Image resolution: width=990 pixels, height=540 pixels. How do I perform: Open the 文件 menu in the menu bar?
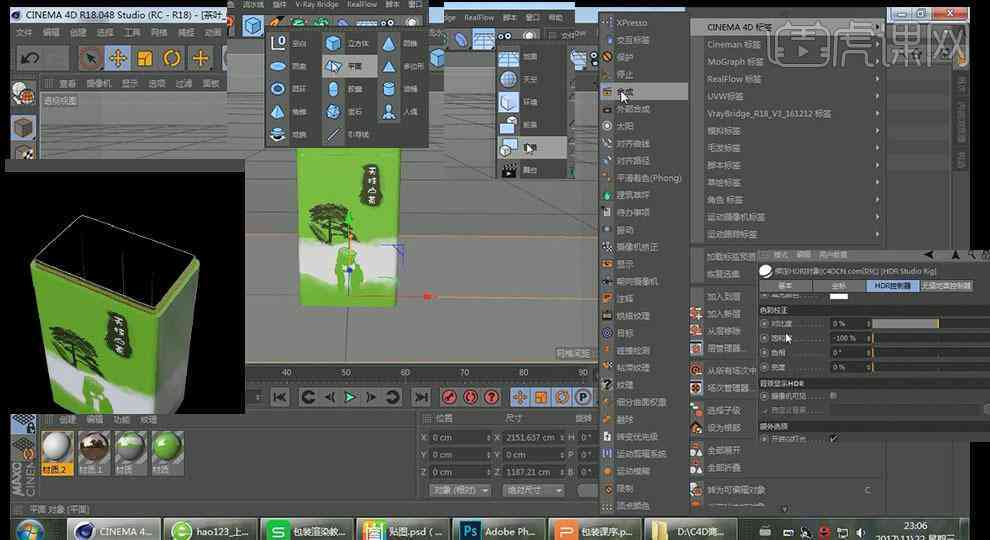click(x=24, y=32)
